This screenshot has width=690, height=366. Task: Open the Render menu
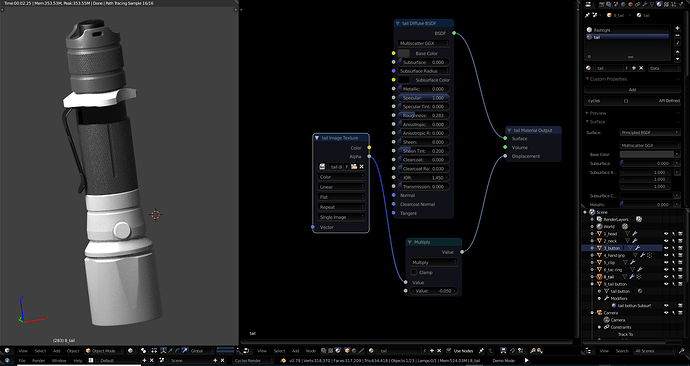[x=39, y=360]
